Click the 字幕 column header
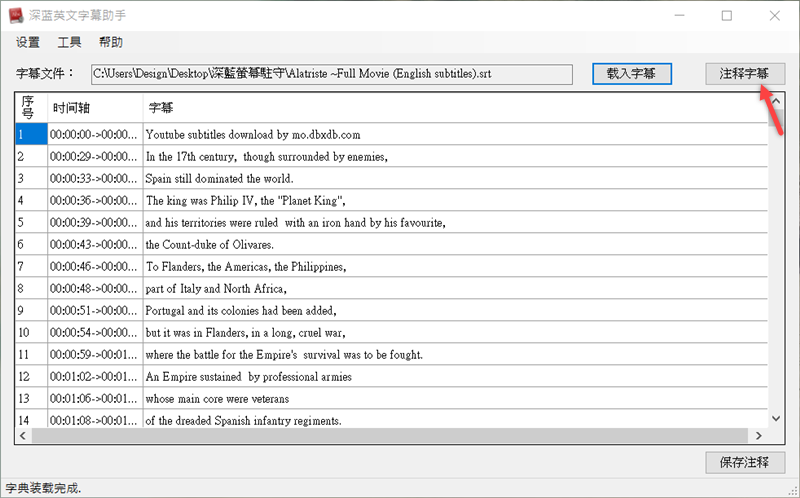800x498 pixels. pos(456,108)
